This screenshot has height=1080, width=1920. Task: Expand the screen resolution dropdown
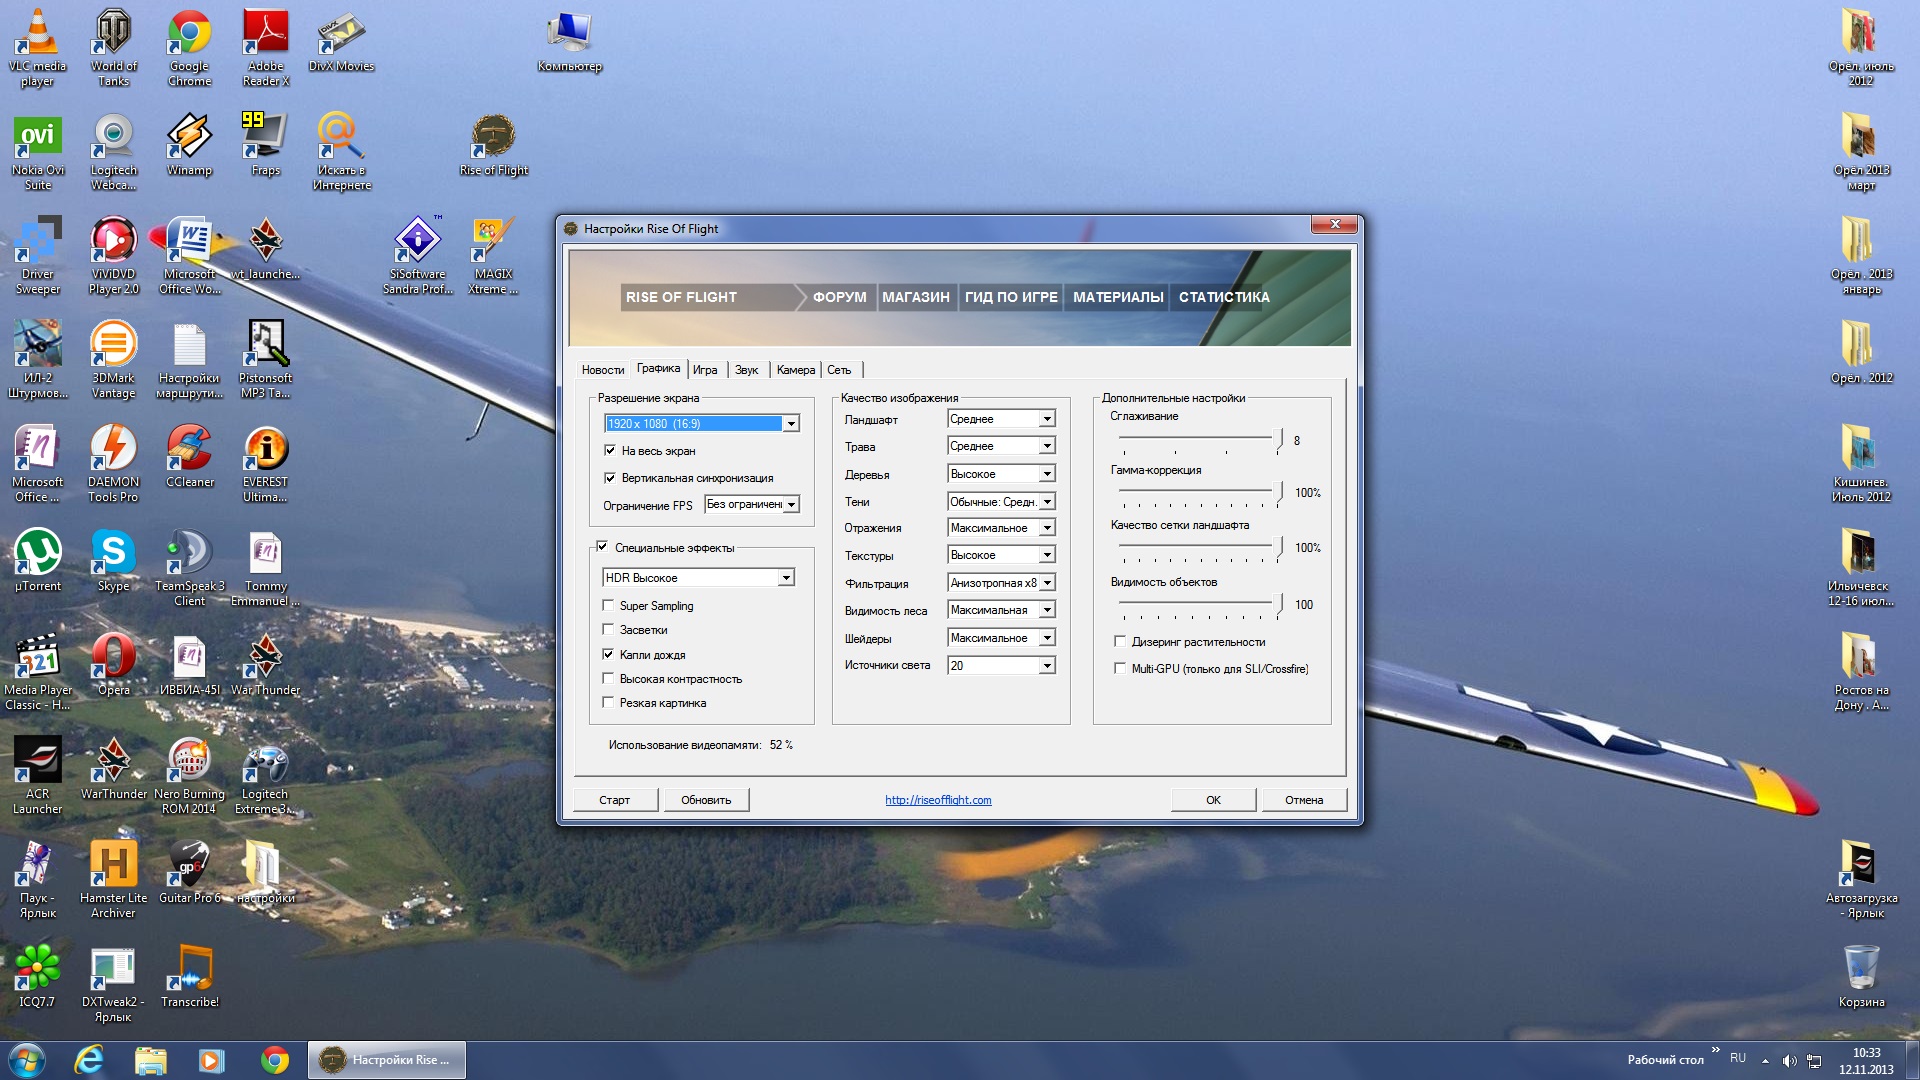click(790, 424)
